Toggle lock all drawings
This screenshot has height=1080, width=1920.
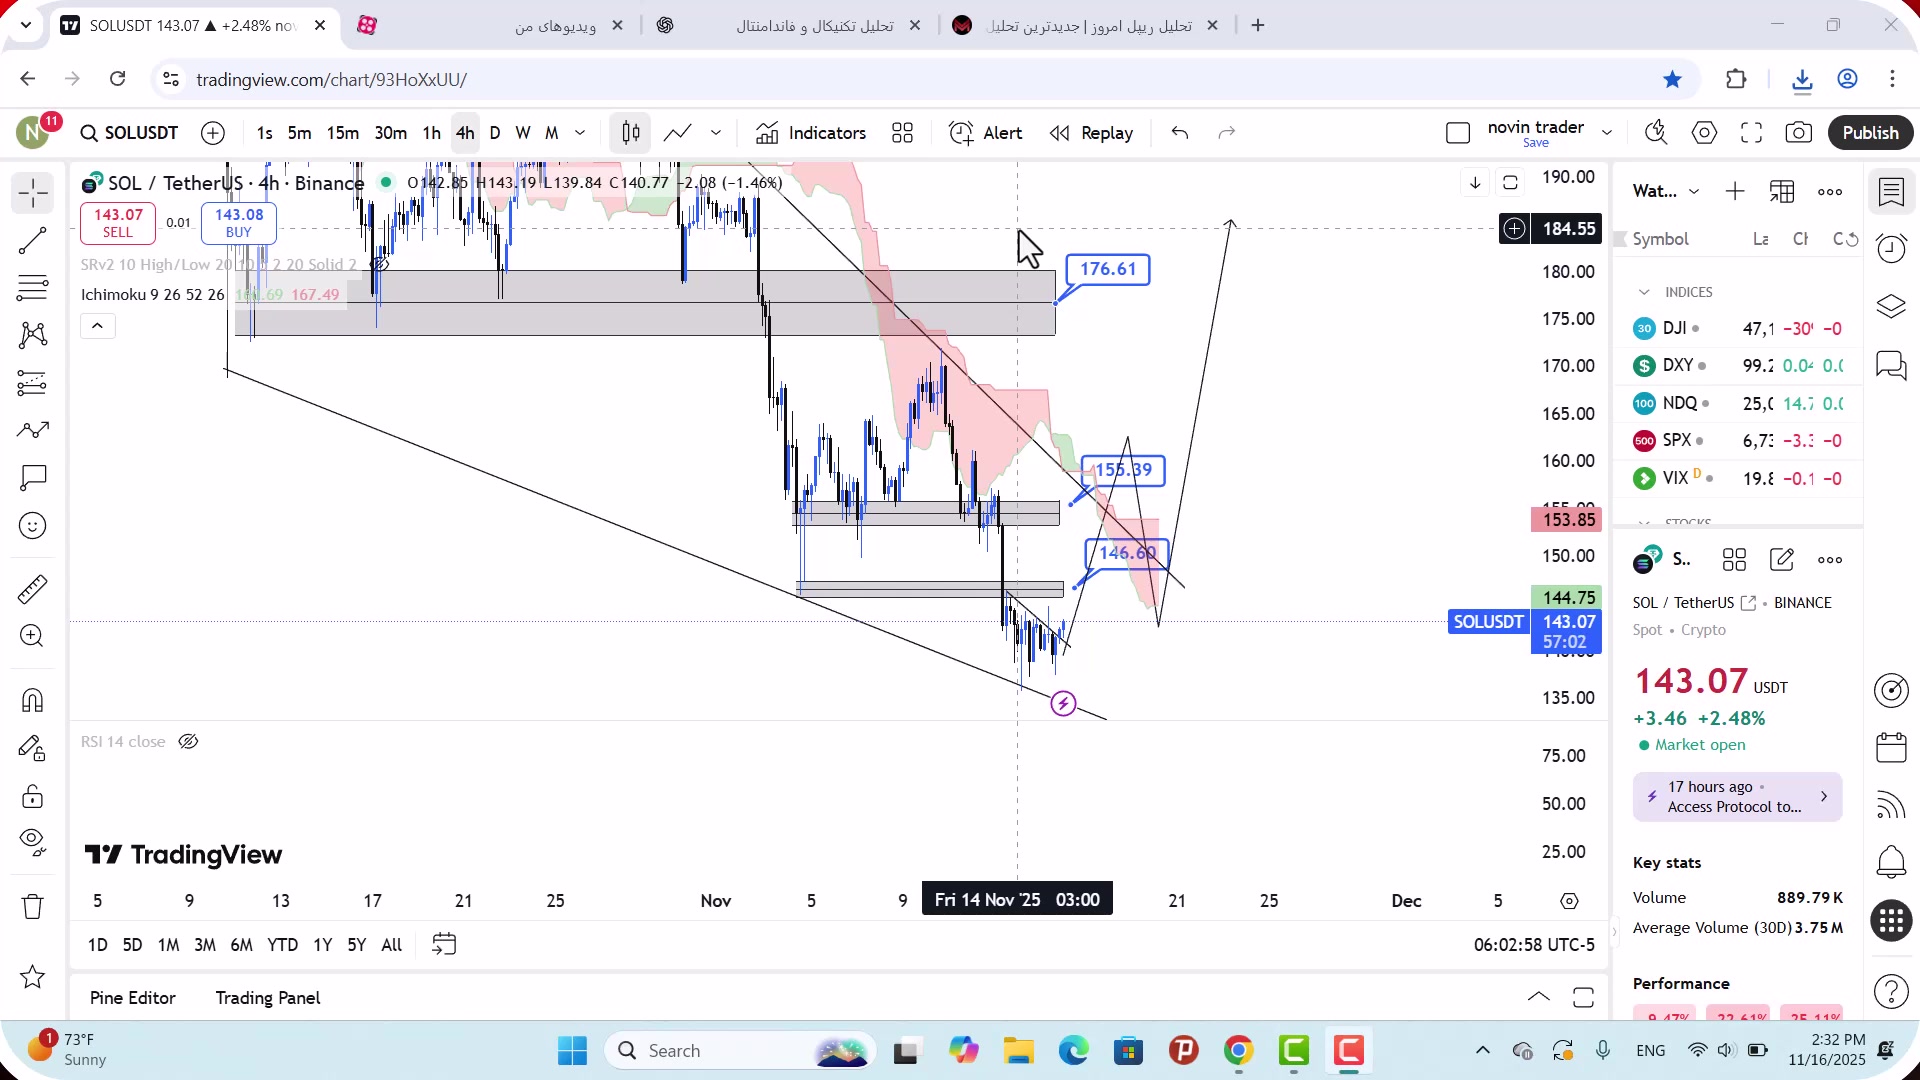33,796
